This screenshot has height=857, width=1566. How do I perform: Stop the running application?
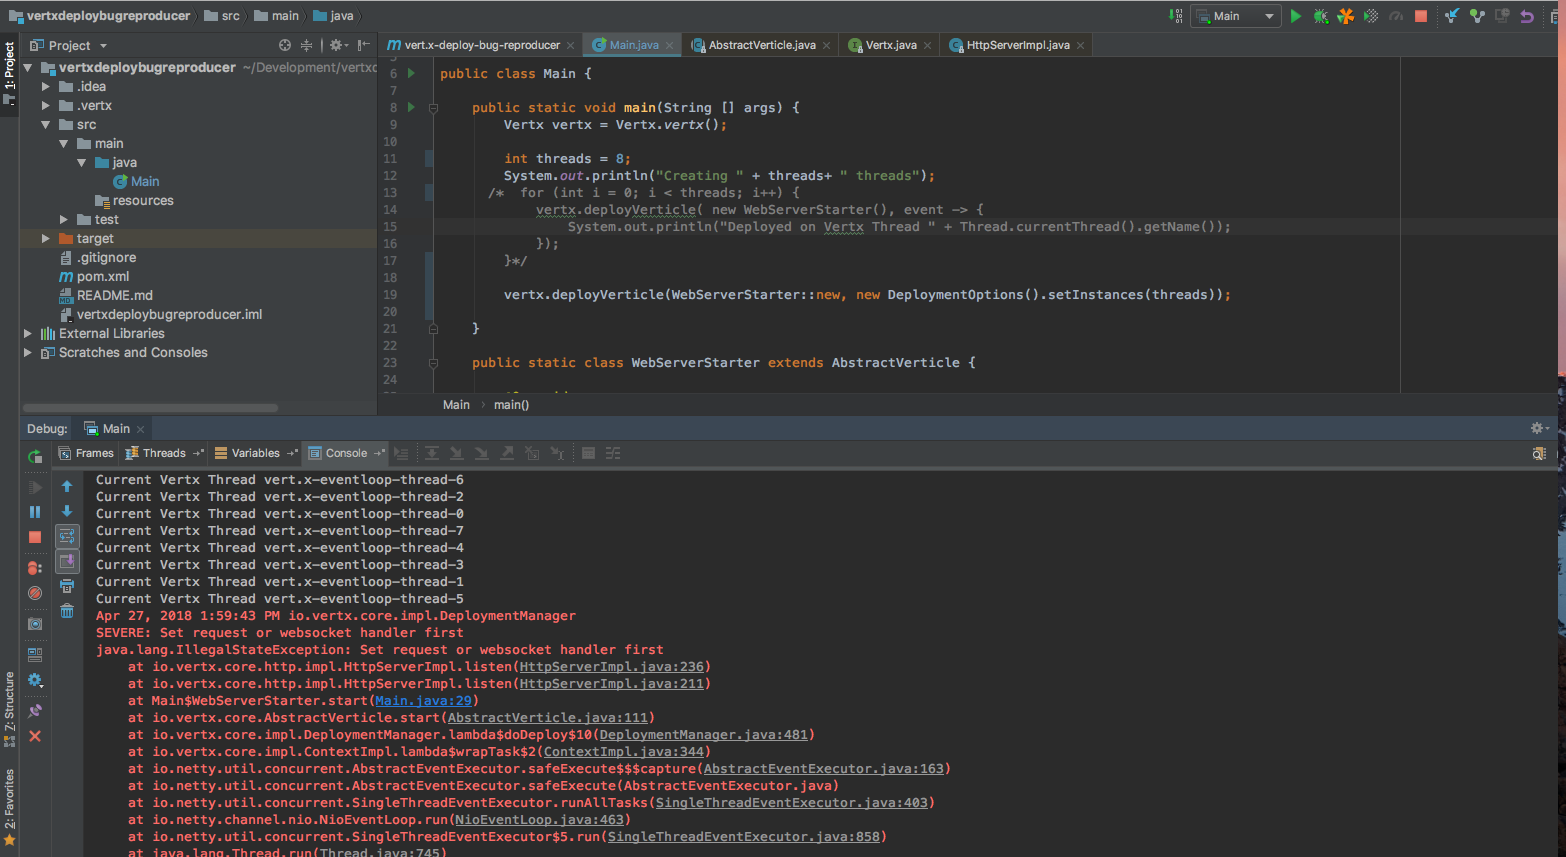pyautogui.click(x=1420, y=16)
